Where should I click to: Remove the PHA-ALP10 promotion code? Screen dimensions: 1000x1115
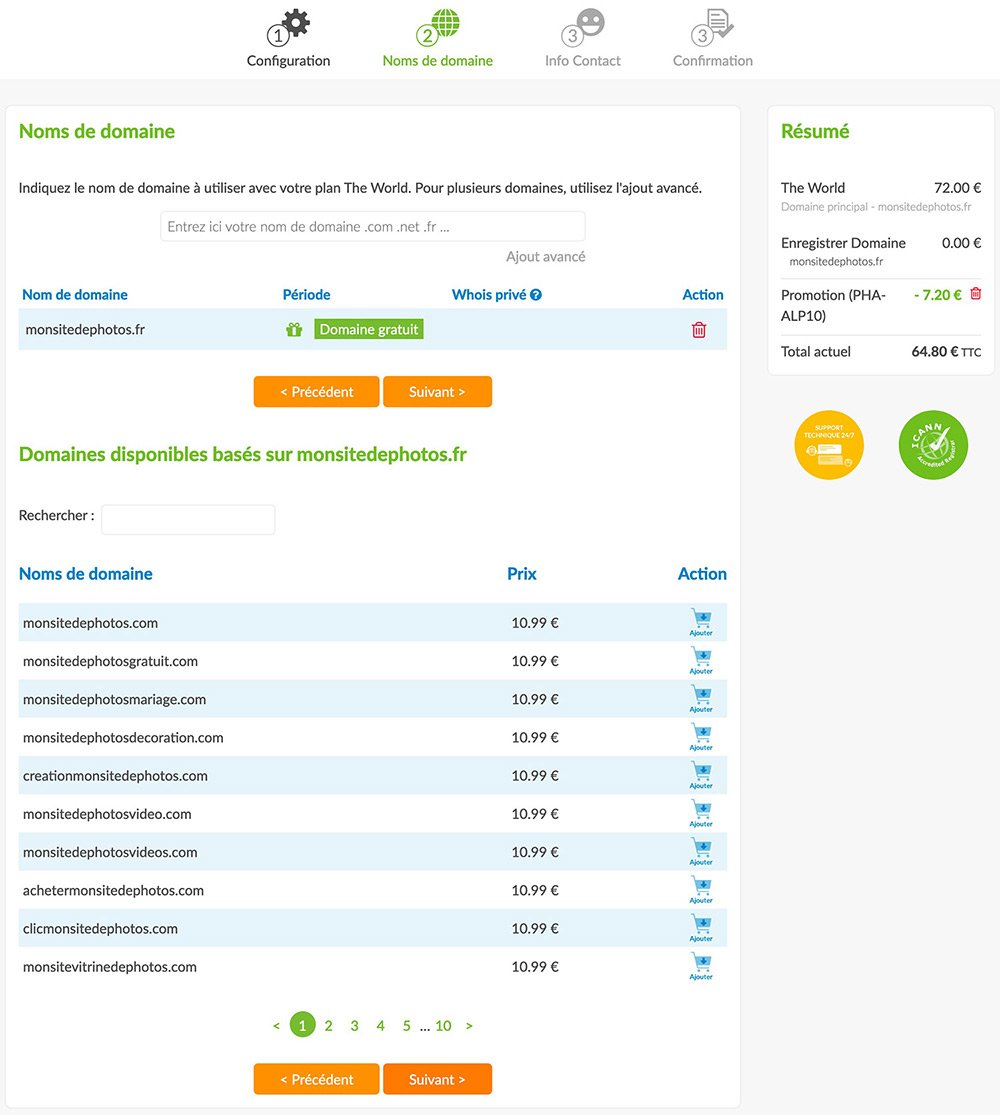coord(976,294)
